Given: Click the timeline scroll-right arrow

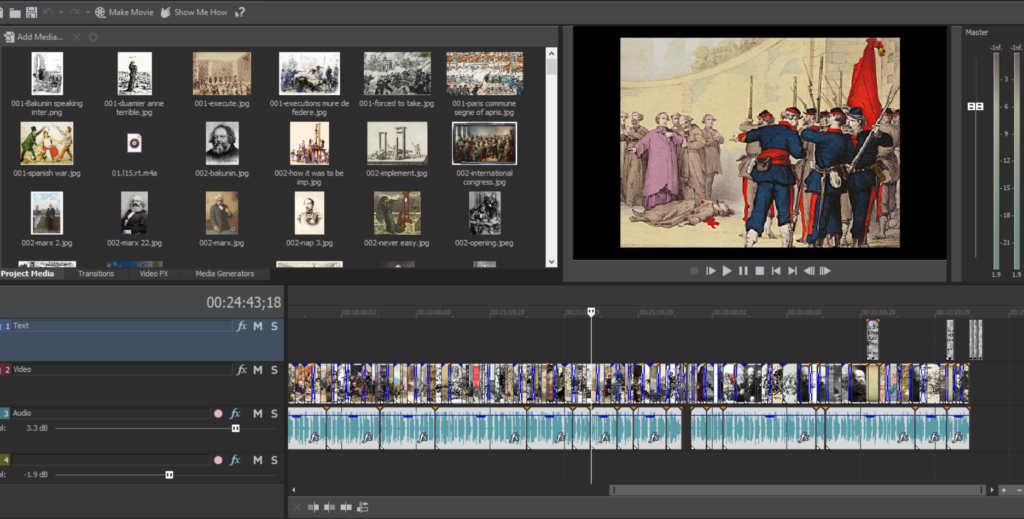Looking at the screenshot, I should 992,490.
